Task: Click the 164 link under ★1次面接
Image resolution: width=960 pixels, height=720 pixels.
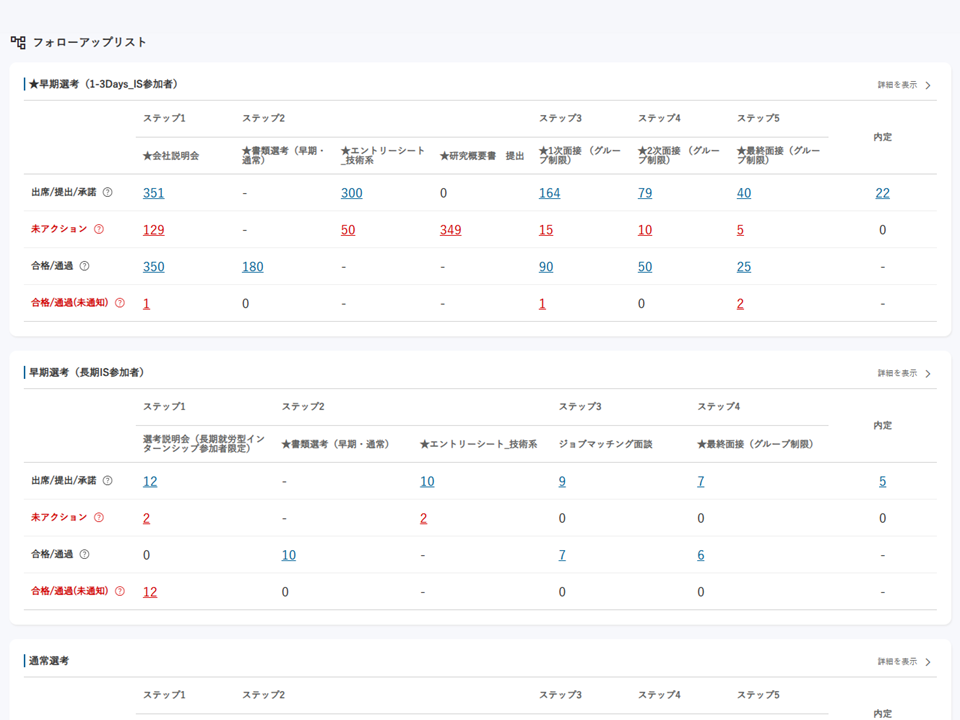Action: click(549, 193)
